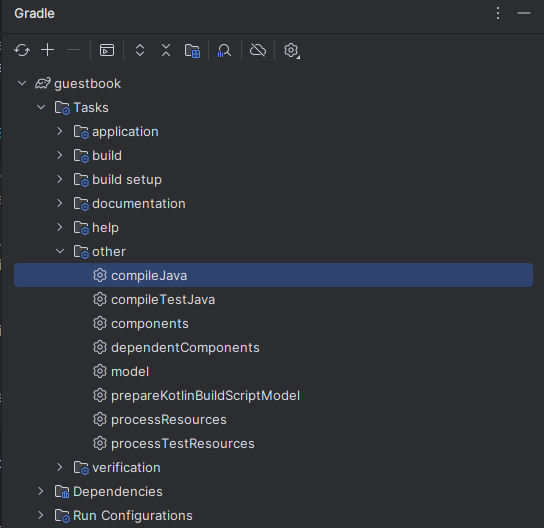
Task: Toggle Offline Mode cloud icon
Action: [258, 50]
